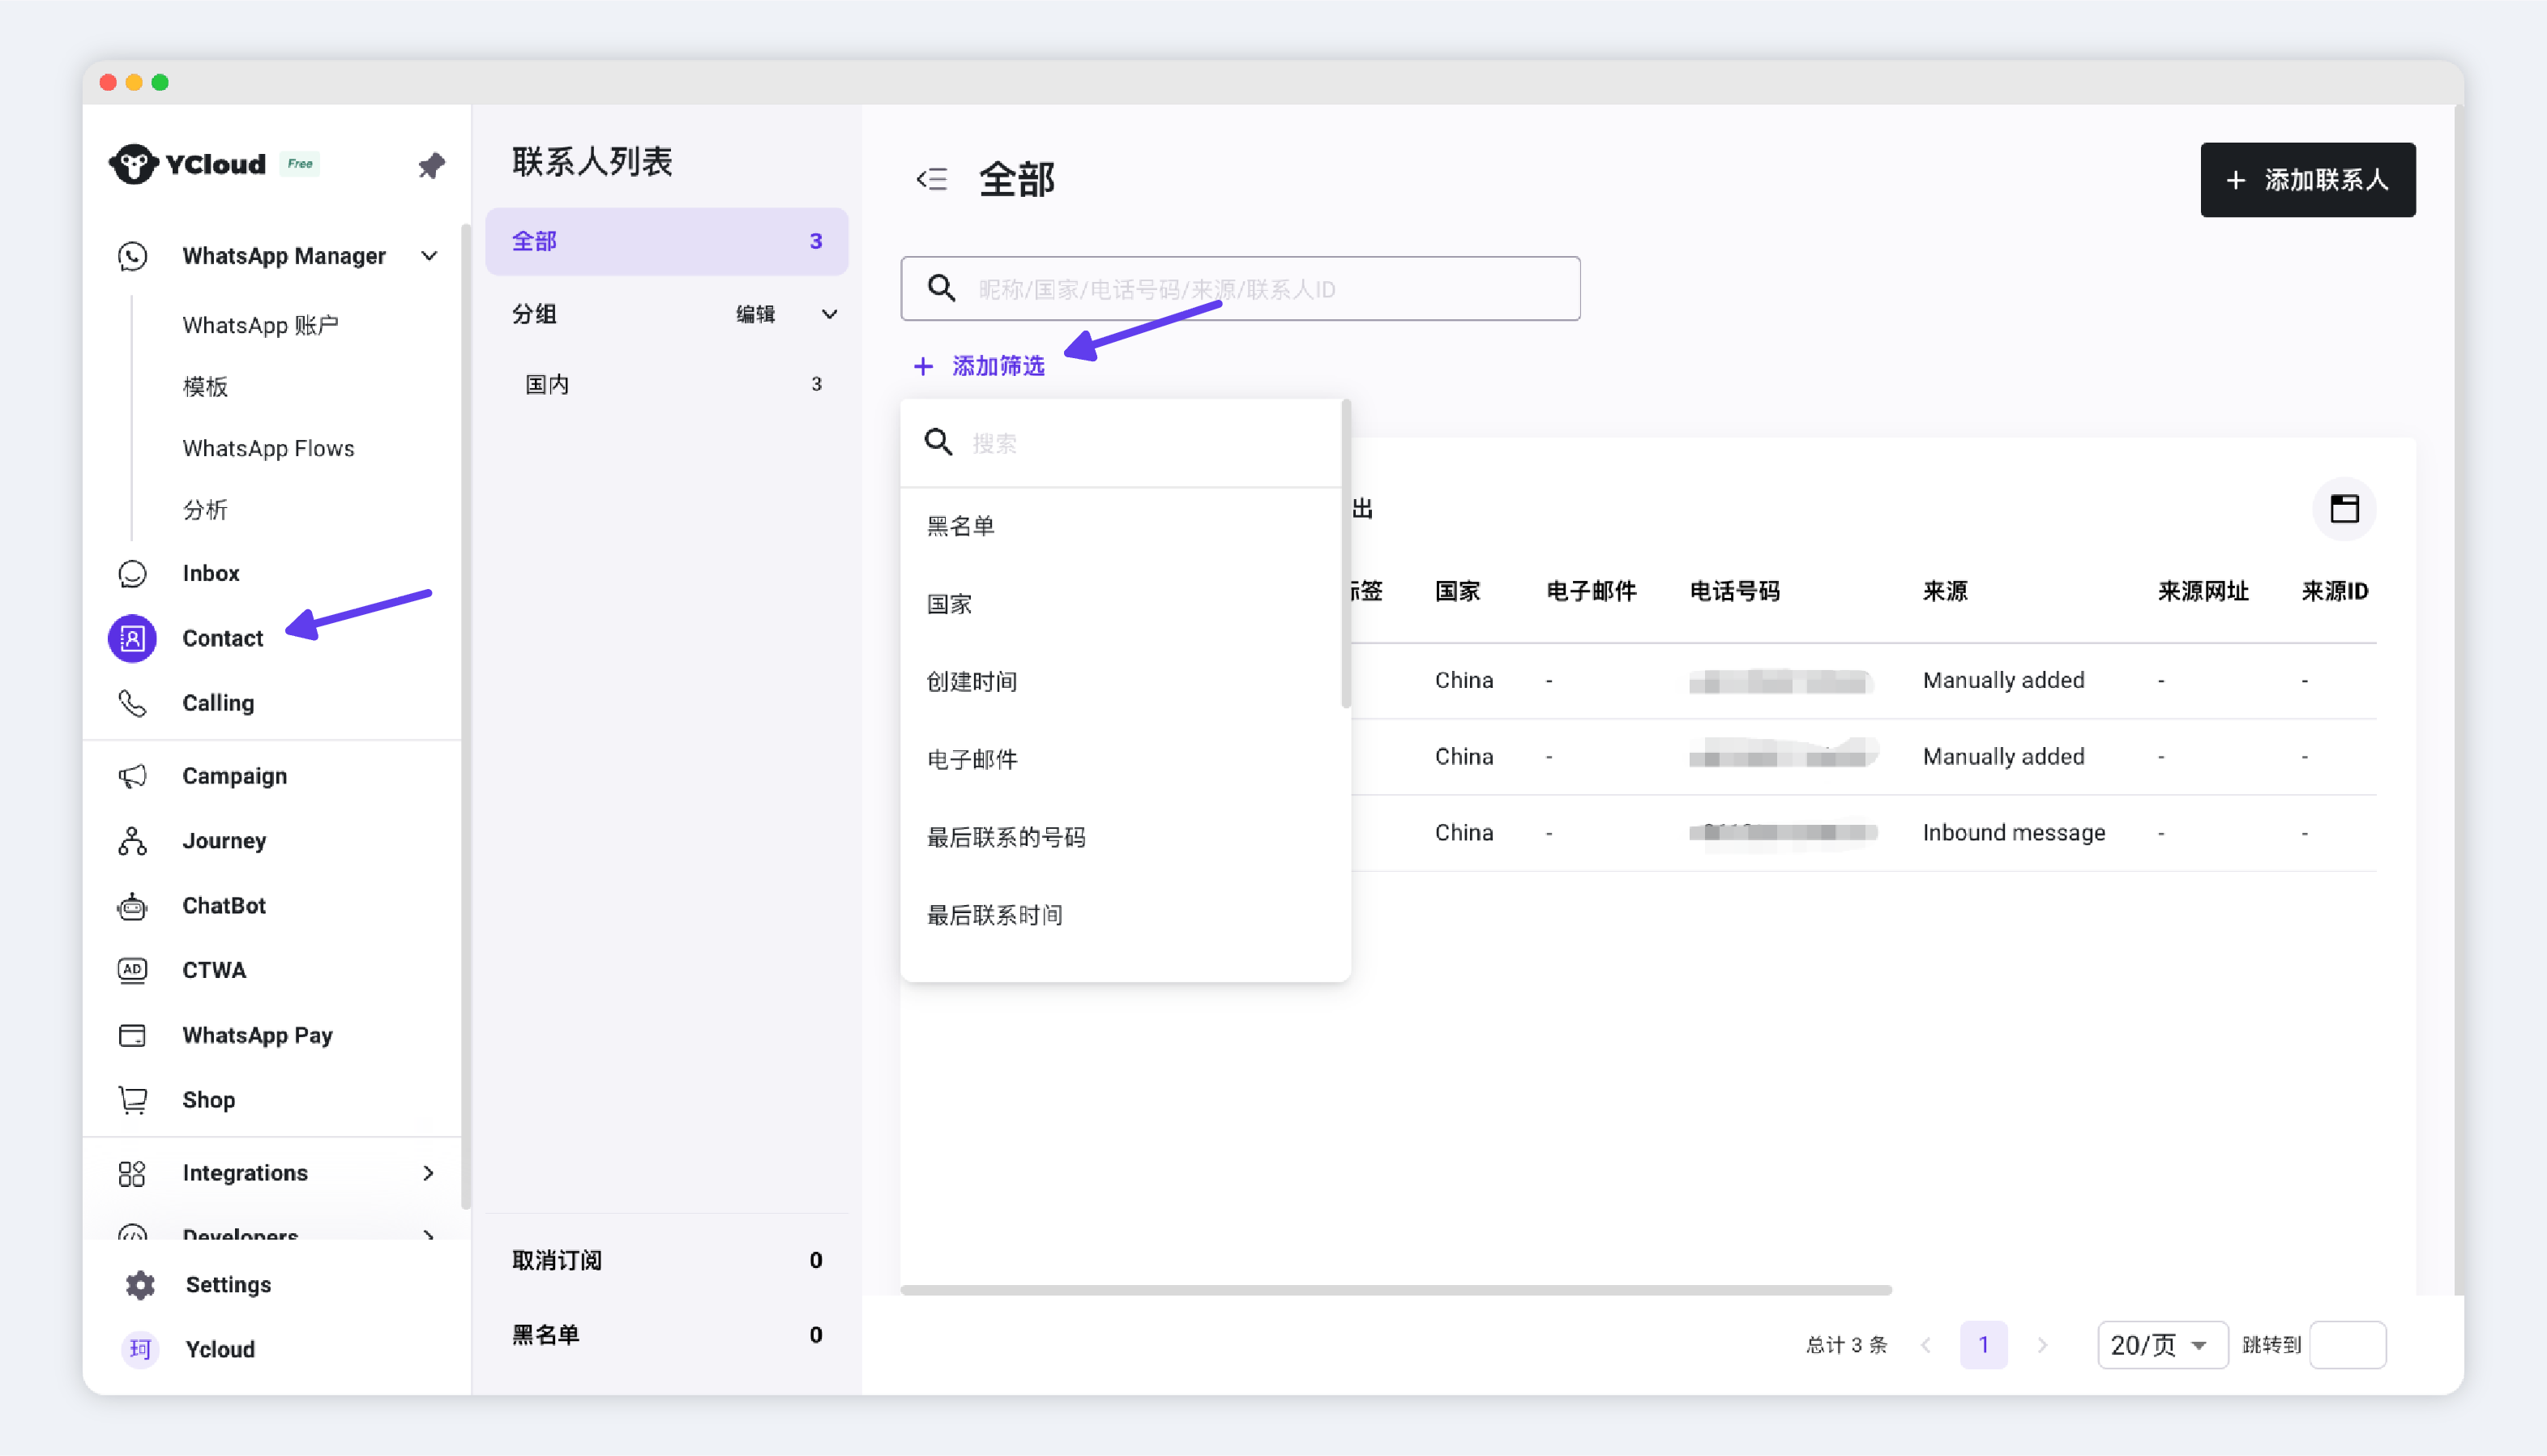Open Settings gear icon
2547x1456 pixels.
tap(140, 1285)
